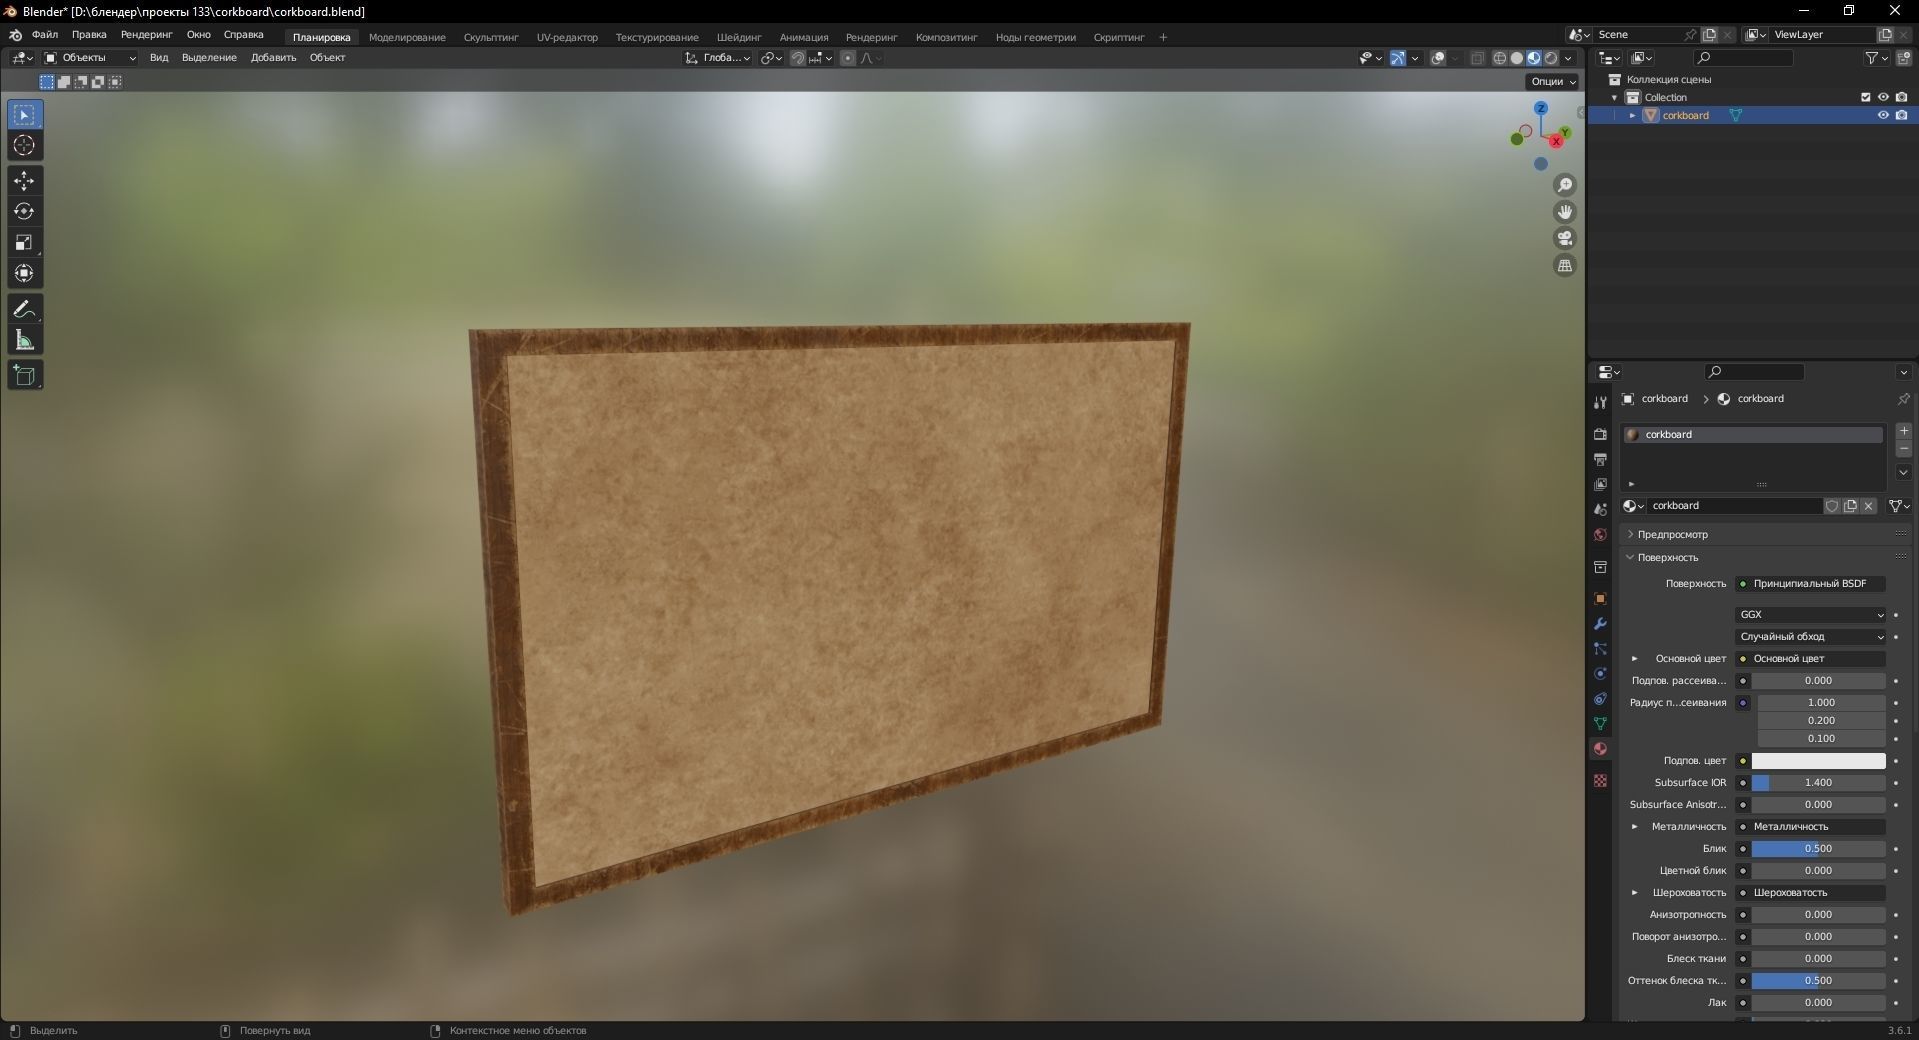Click the outliner search field
Viewport: 1919px width, 1040px height.
[1743, 58]
